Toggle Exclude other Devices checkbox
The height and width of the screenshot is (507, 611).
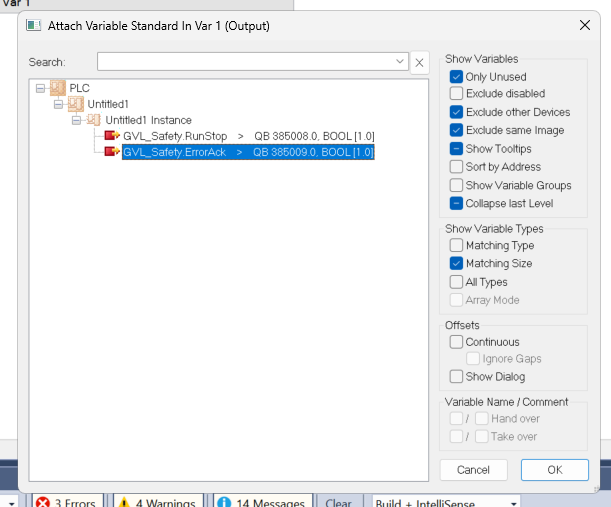point(456,112)
